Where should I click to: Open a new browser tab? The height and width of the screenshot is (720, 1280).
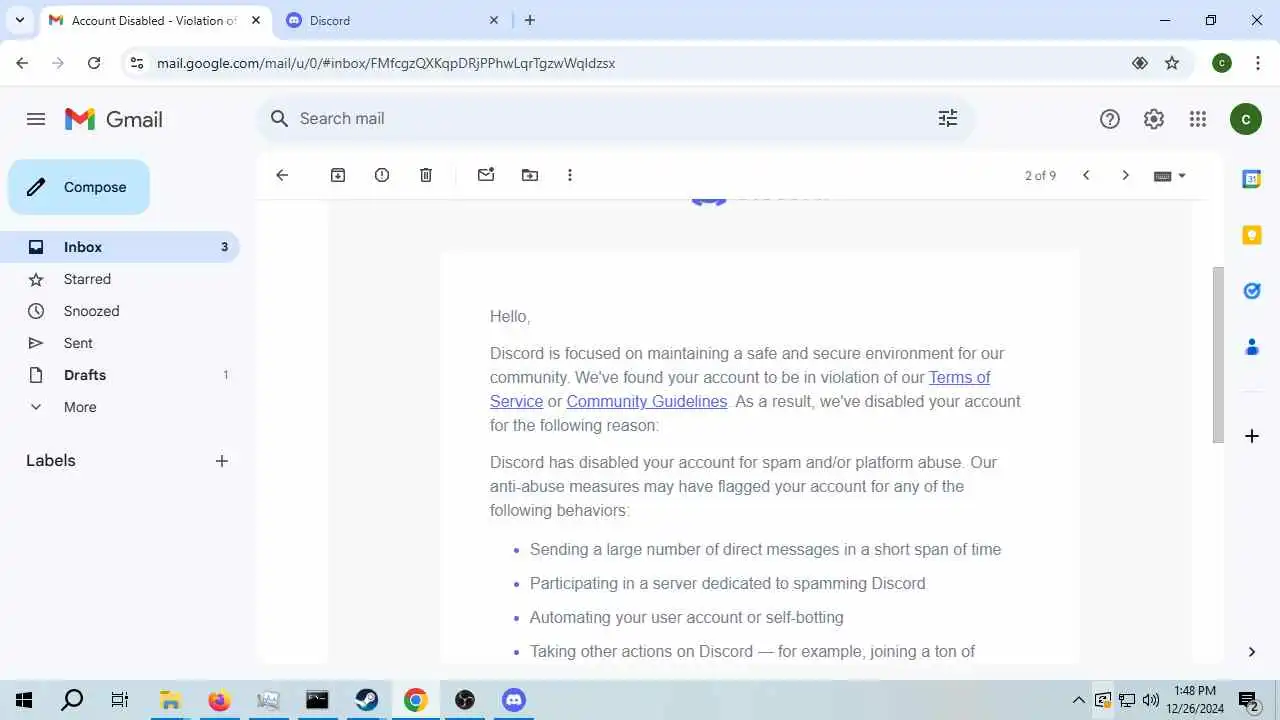[530, 20]
